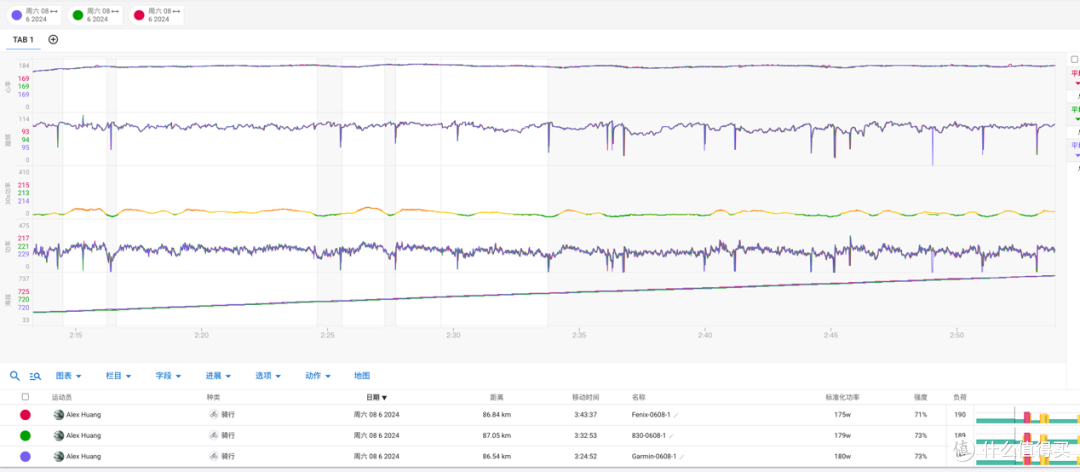This screenshot has height=472, width=1080.
Task: Click athlete avatar in Garmin-0608-1 row
Action: click(59, 456)
